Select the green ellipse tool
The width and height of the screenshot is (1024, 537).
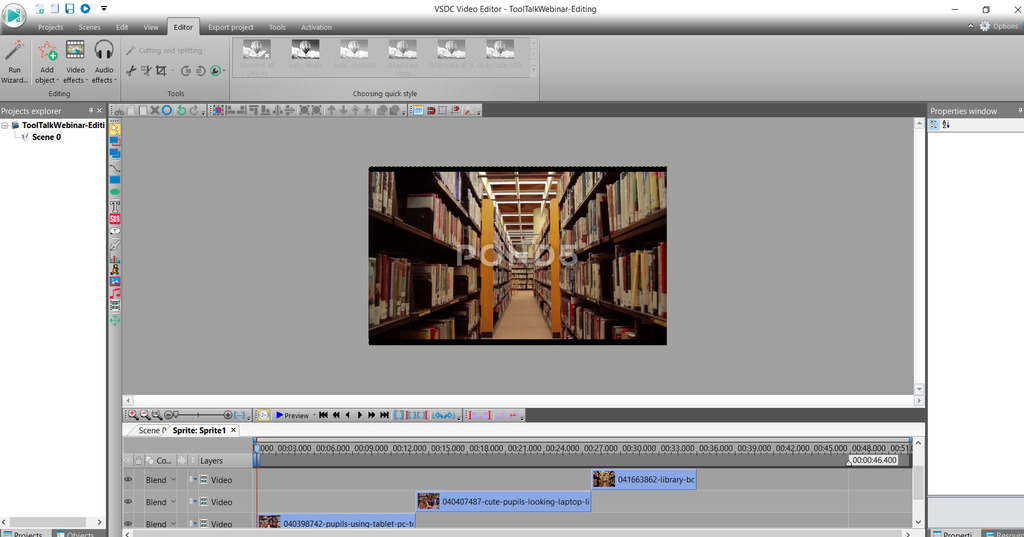(x=115, y=192)
